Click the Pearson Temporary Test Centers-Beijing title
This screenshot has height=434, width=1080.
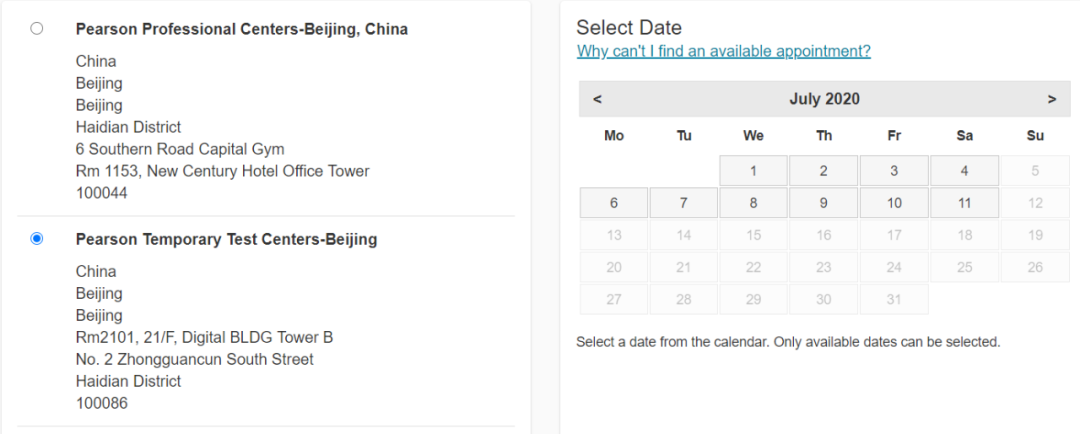pyautogui.click(x=226, y=239)
